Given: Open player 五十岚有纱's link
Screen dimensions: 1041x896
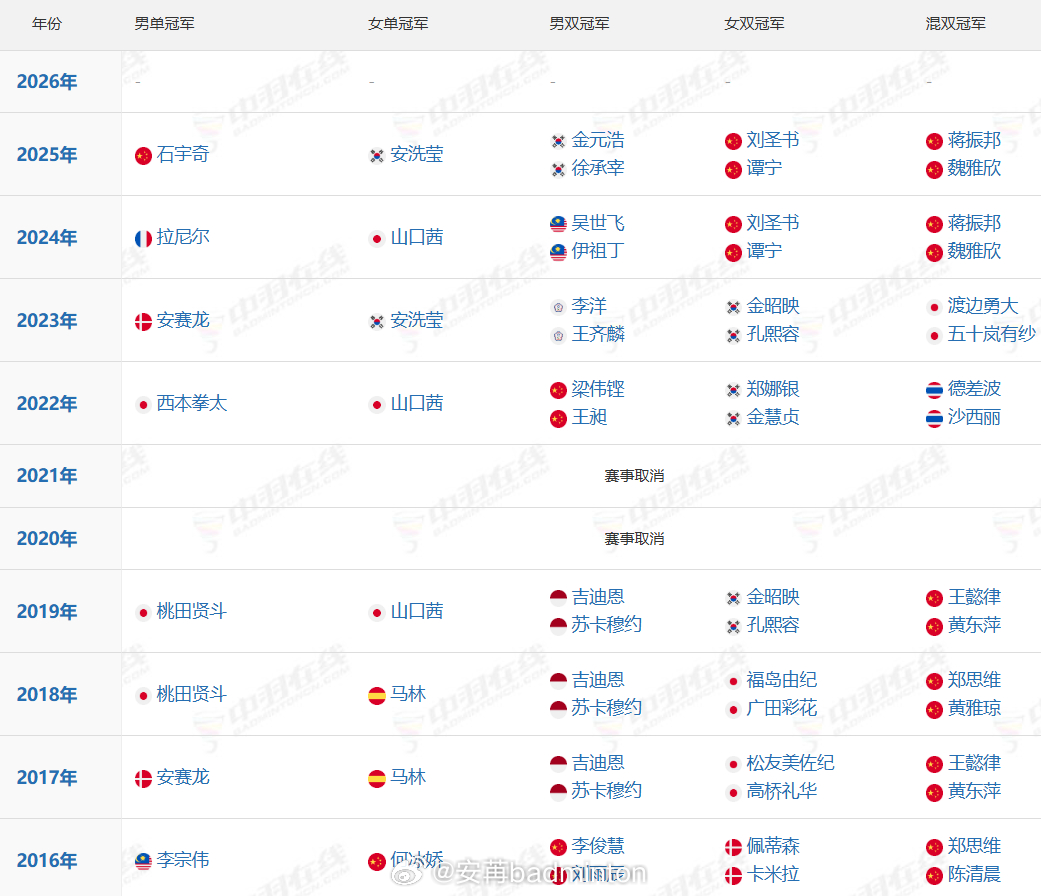Looking at the screenshot, I should tap(991, 335).
